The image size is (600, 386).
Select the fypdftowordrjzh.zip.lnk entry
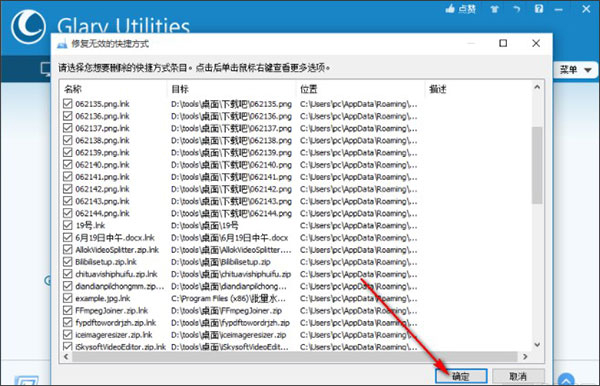click(x=116, y=322)
